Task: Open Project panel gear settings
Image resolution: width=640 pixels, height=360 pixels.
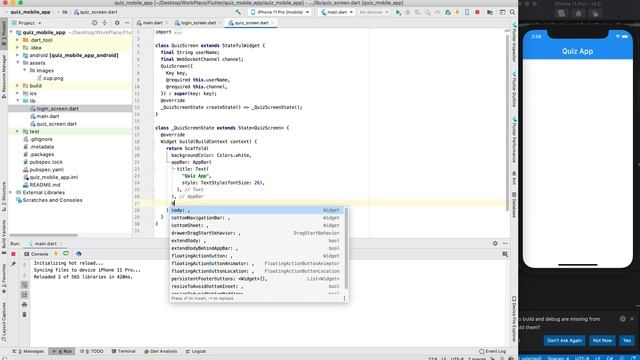Action: [x=117, y=23]
